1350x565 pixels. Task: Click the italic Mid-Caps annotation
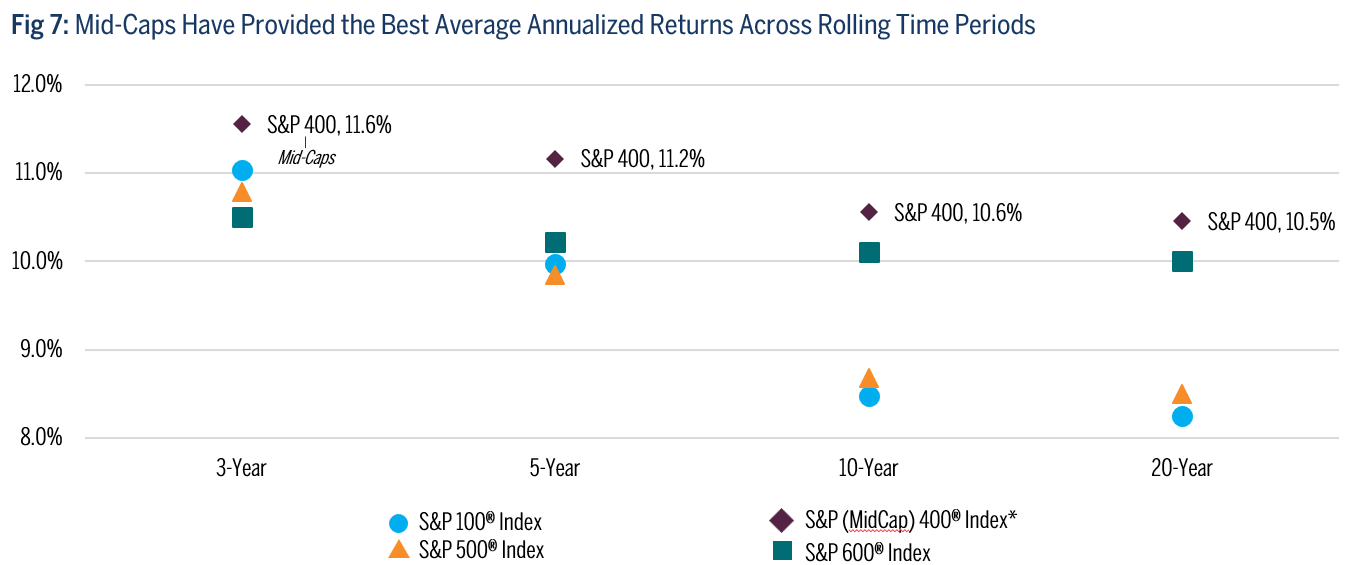(306, 157)
